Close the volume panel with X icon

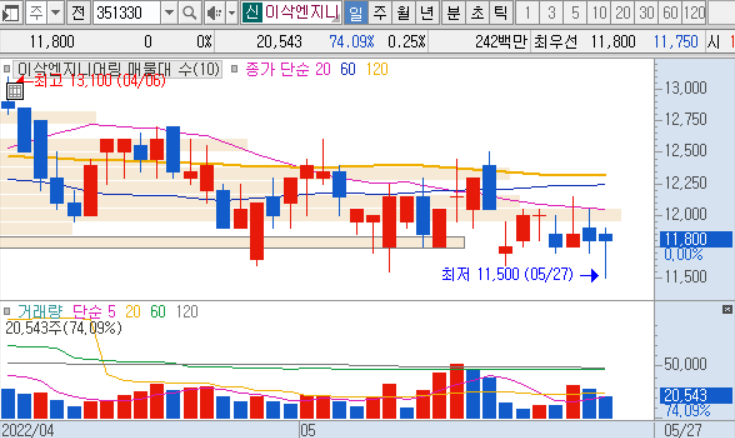pyautogui.click(x=727, y=310)
